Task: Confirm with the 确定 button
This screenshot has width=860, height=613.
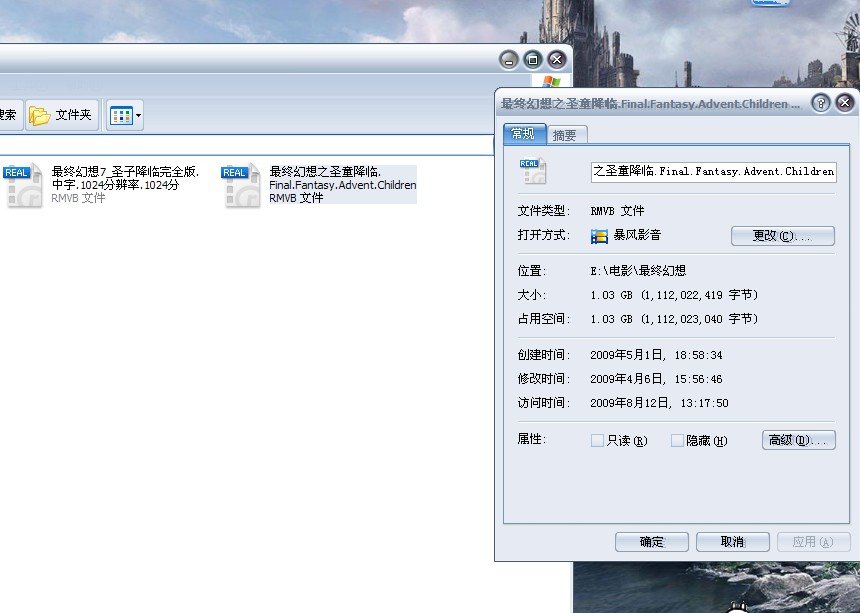Action: click(652, 542)
